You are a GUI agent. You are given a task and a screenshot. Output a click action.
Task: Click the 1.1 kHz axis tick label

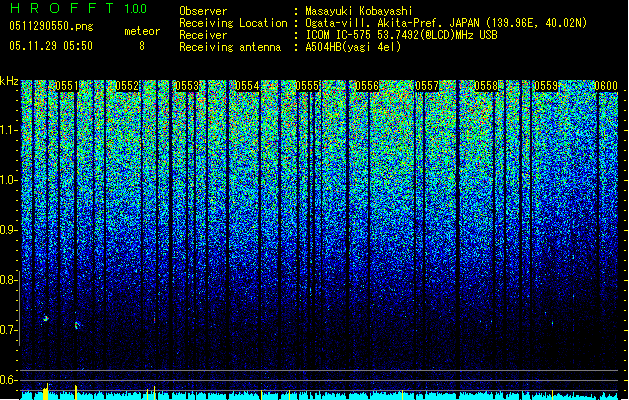(9, 130)
